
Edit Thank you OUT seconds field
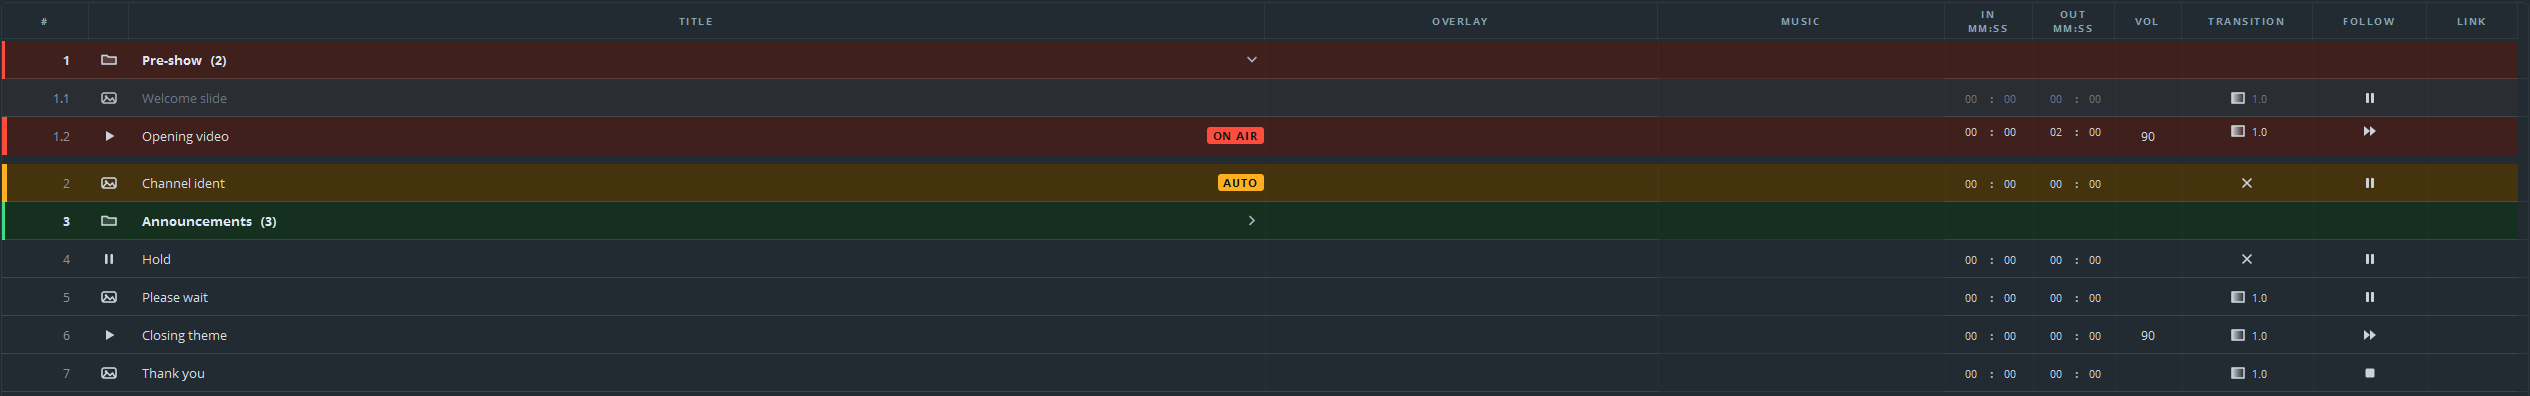[x=2095, y=374]
